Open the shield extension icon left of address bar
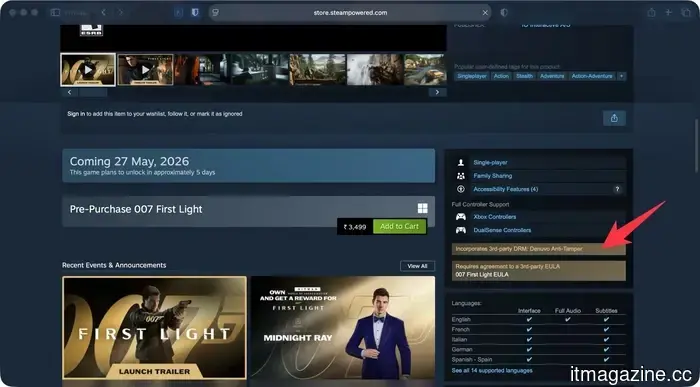700x387 pixels. [x=195, y=12]
